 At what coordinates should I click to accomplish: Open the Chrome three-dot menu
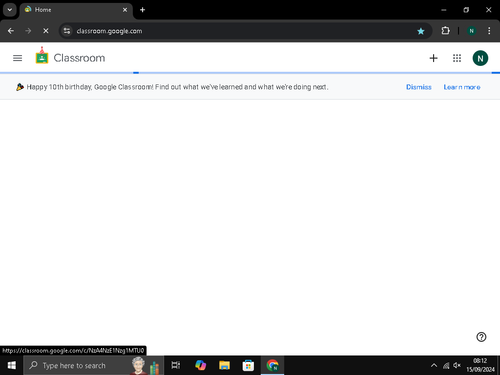click(489, 31)
